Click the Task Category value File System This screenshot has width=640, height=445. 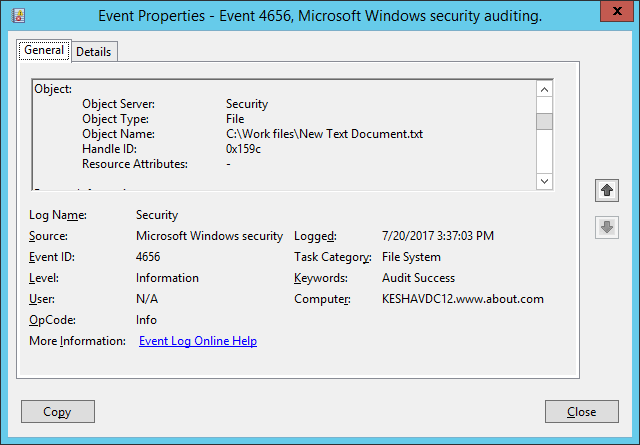(411, 257)
